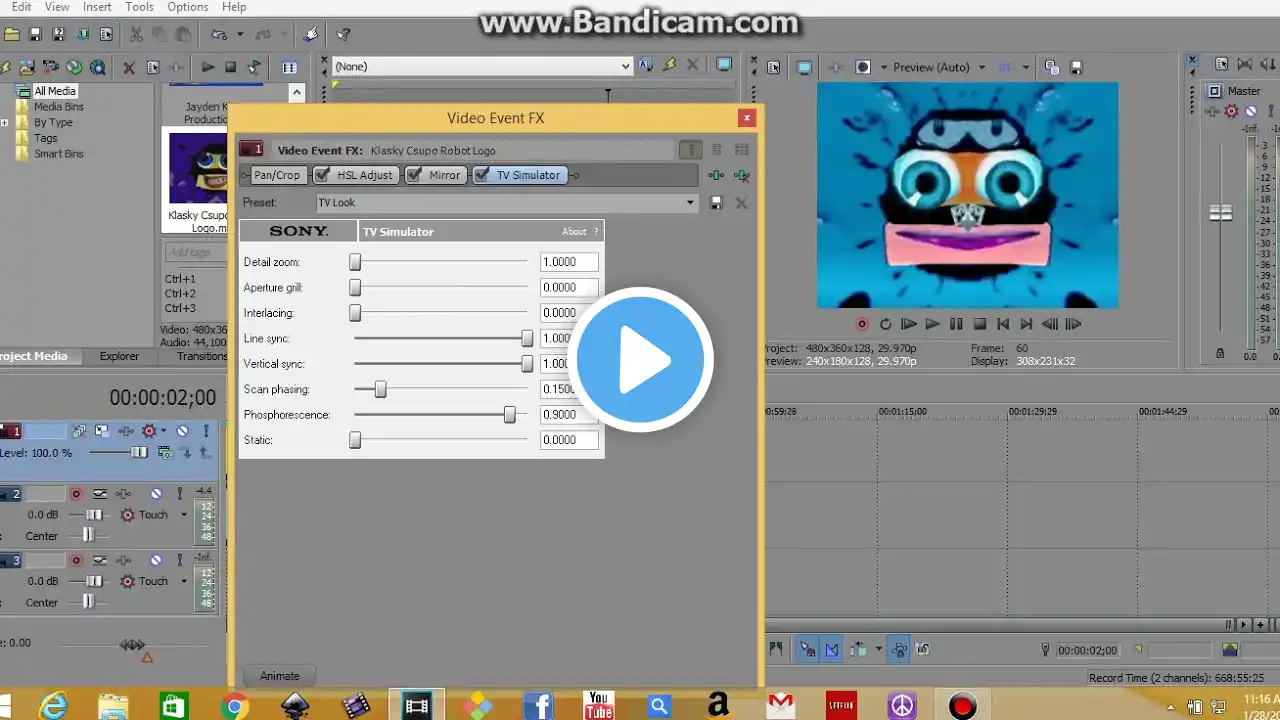Viewport: 1280px width, 720px height.
Task: Open the Tools menu
Action: click(x=139, y=7)
